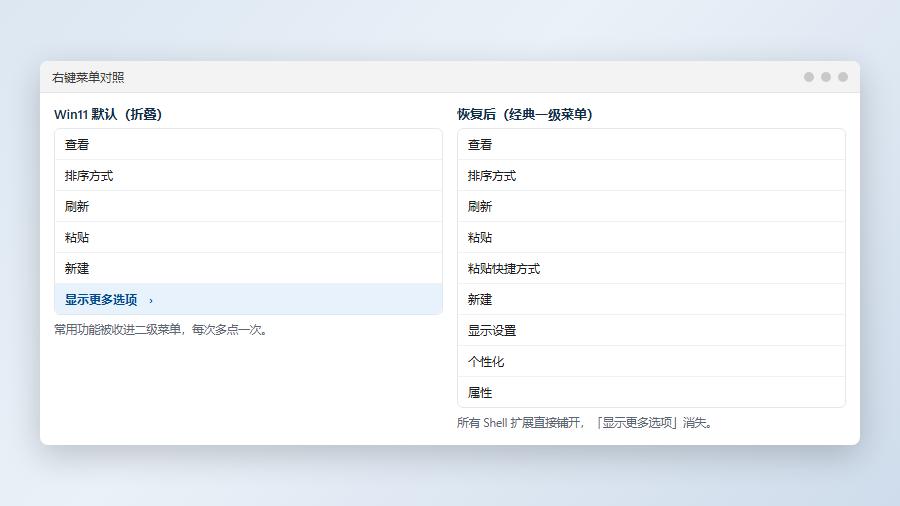Click 排序方式 in the Win11 默认 menu
Screen dimensions: 900x506
click(x=249, y=176)
